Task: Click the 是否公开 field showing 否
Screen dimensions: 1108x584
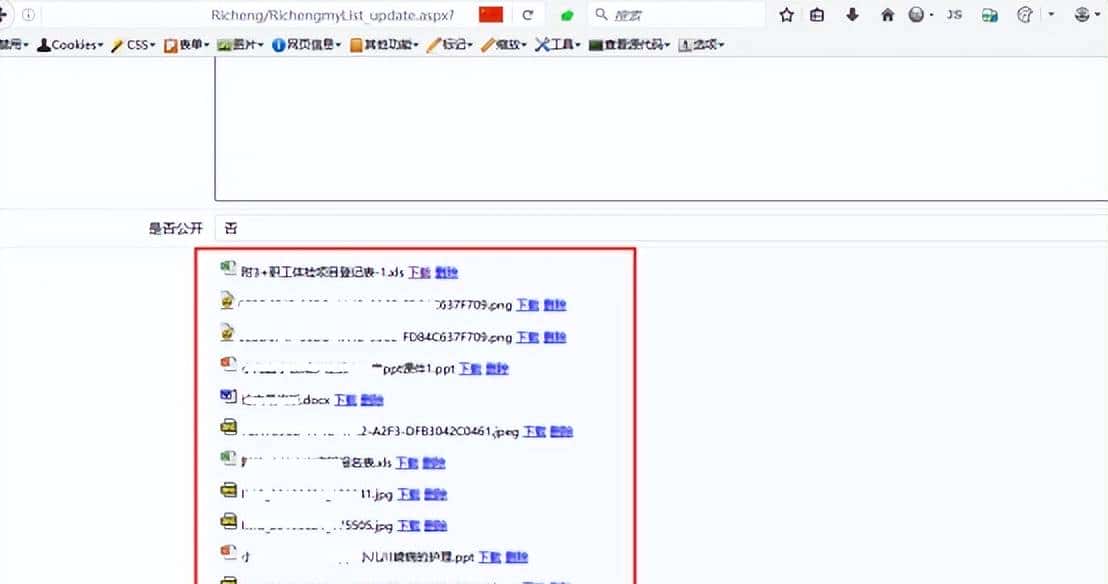Action: tap(661, 228)
